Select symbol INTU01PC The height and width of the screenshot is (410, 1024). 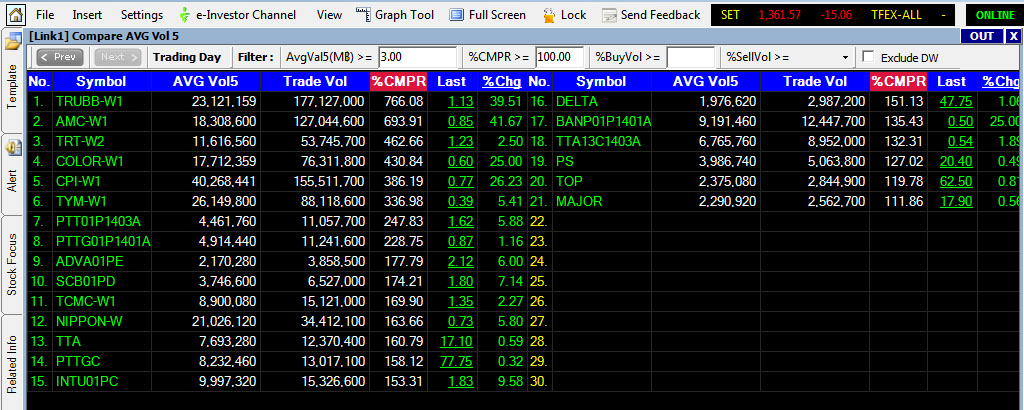[x=87, y=382]
